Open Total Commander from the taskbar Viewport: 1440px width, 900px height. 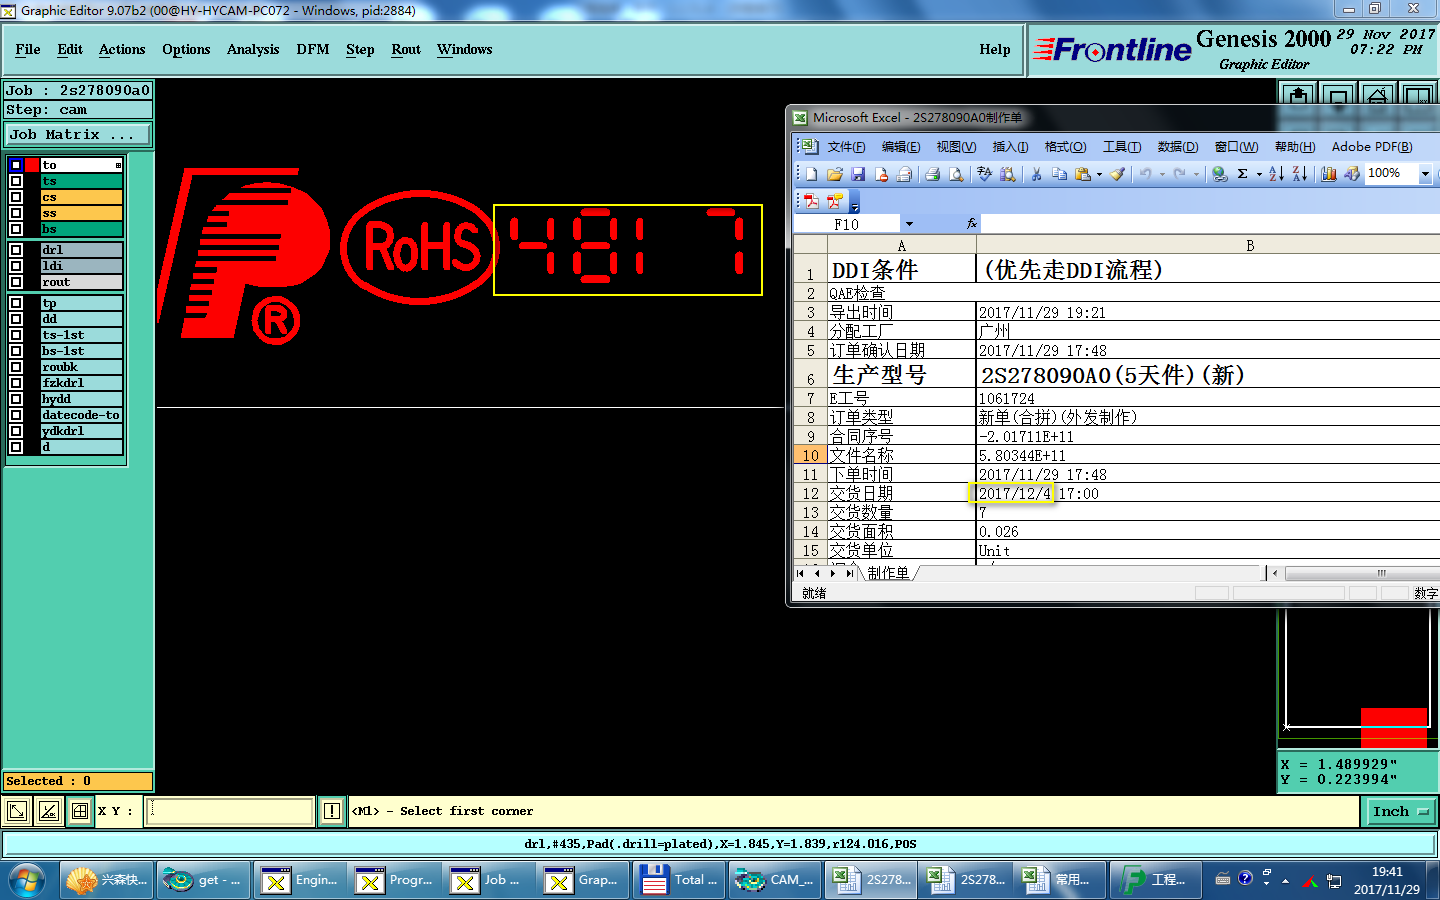click(680, 880)
